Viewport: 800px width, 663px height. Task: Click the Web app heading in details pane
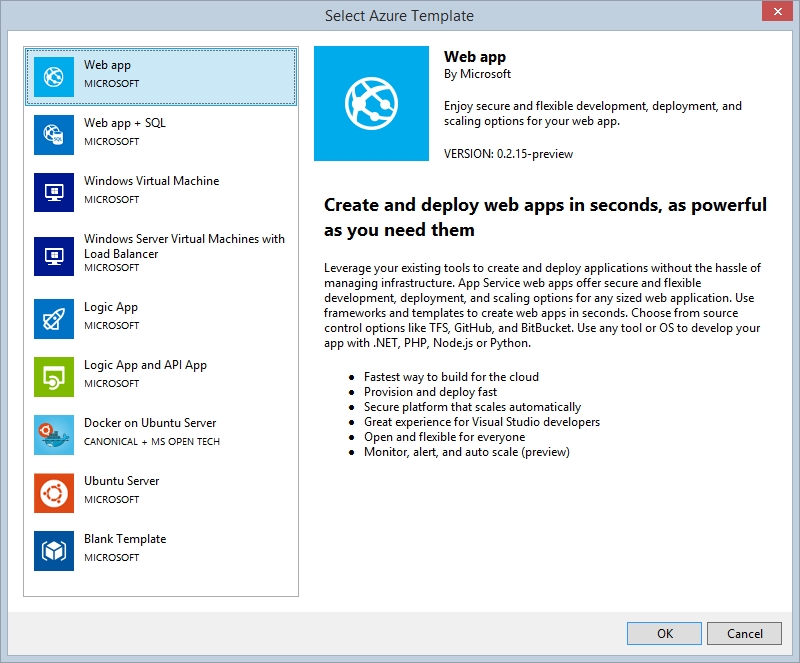pyautogui.click(x=474, y=57)
